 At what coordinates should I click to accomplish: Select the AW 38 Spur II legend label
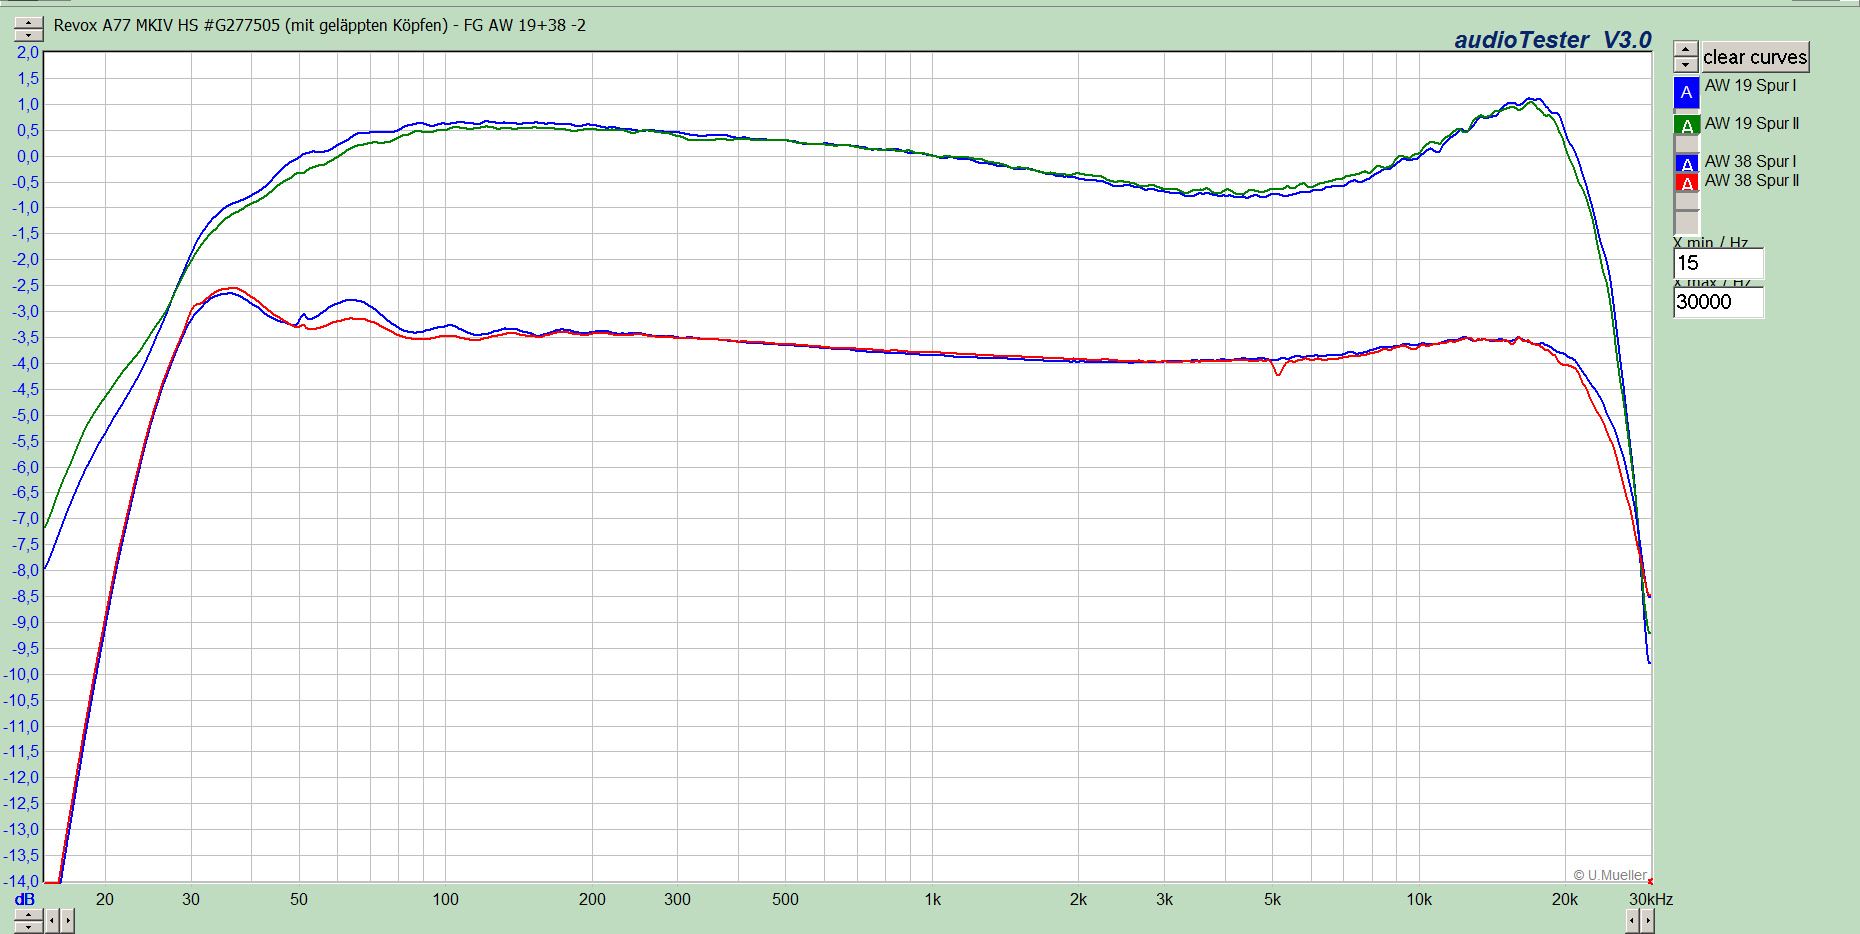click(1752, 181)
